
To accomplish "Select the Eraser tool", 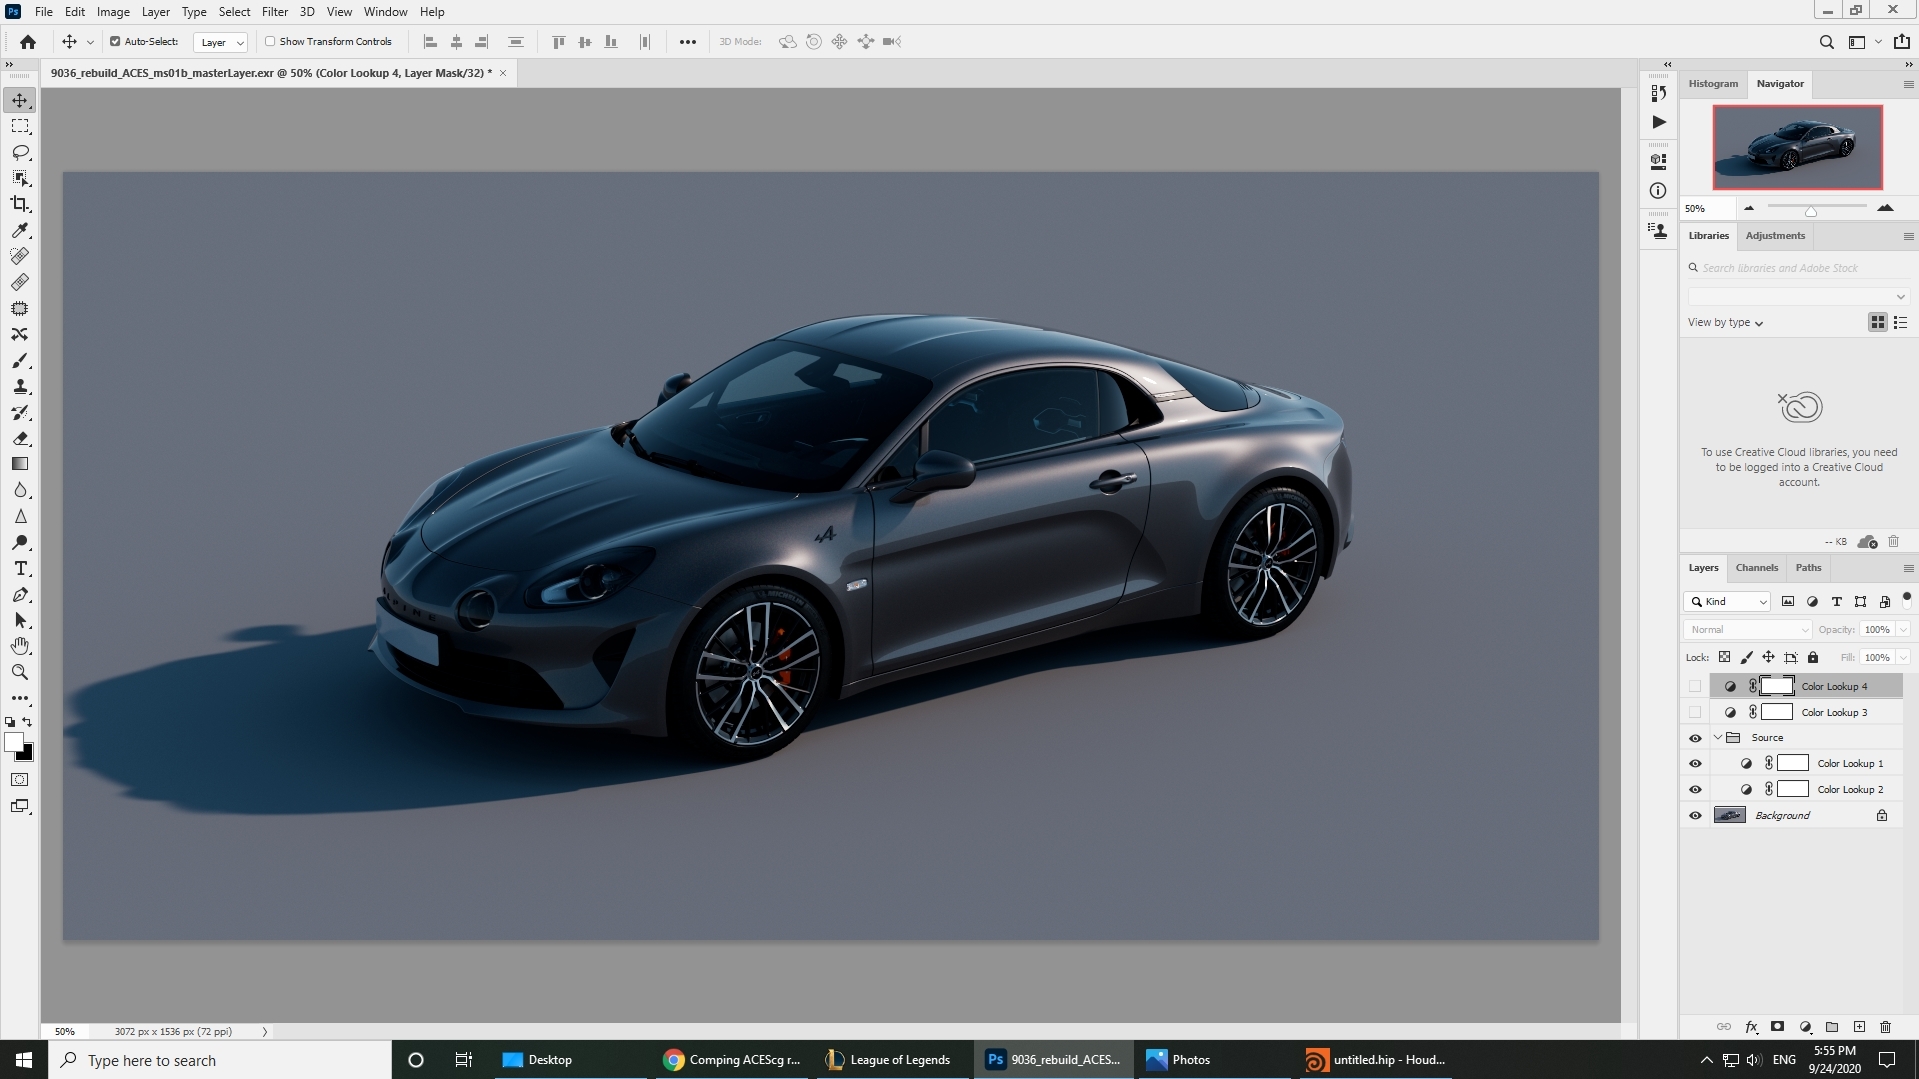I will pyautogui.click(x=20, y=438).
